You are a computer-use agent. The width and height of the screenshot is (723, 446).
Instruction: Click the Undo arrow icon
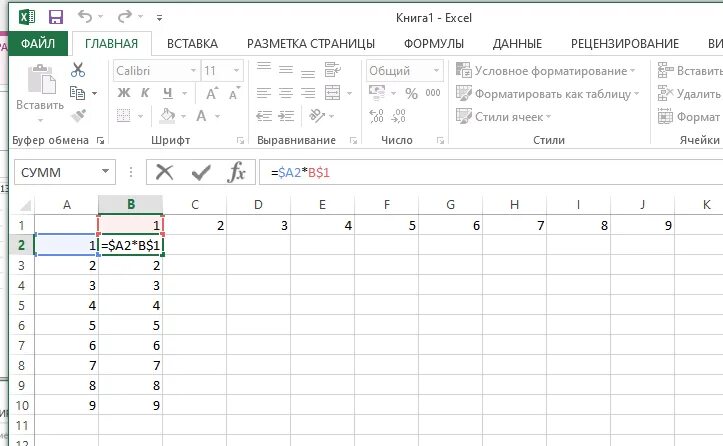click(85, 17)
